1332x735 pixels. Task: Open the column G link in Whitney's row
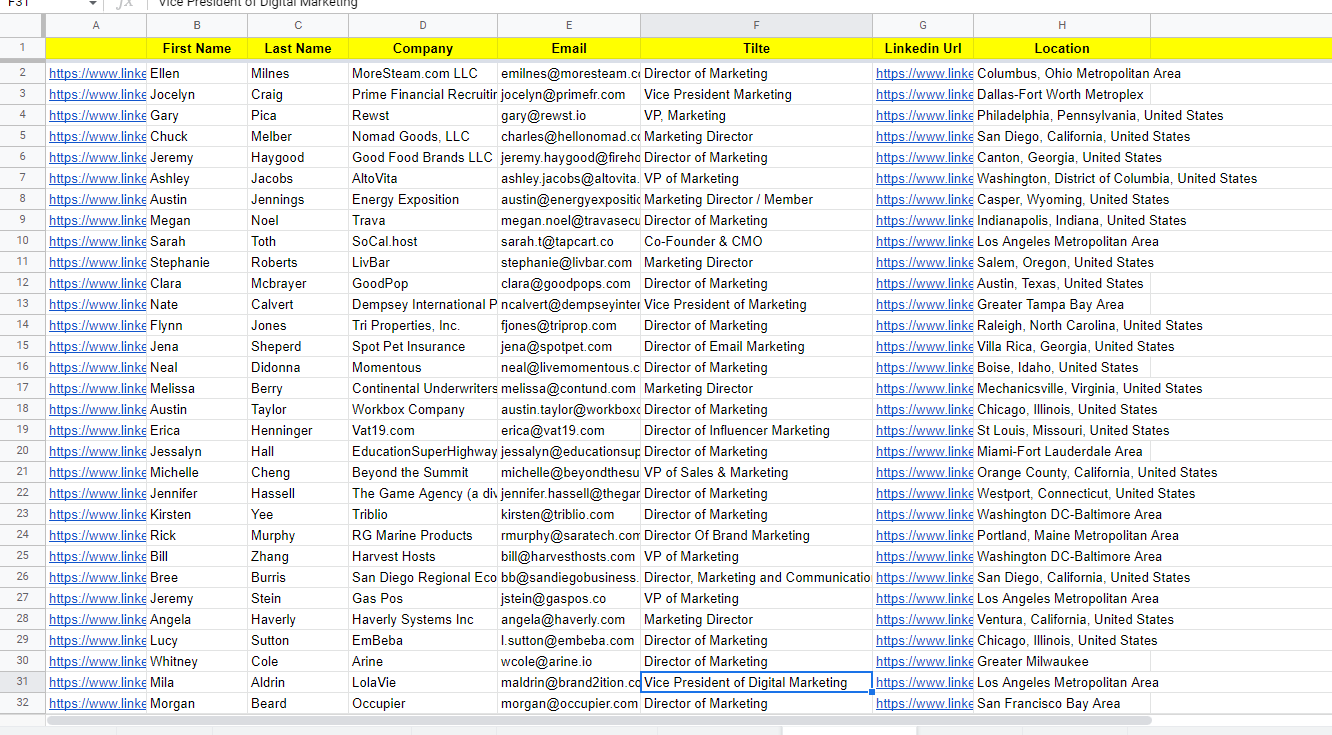[x=924, y=661]
